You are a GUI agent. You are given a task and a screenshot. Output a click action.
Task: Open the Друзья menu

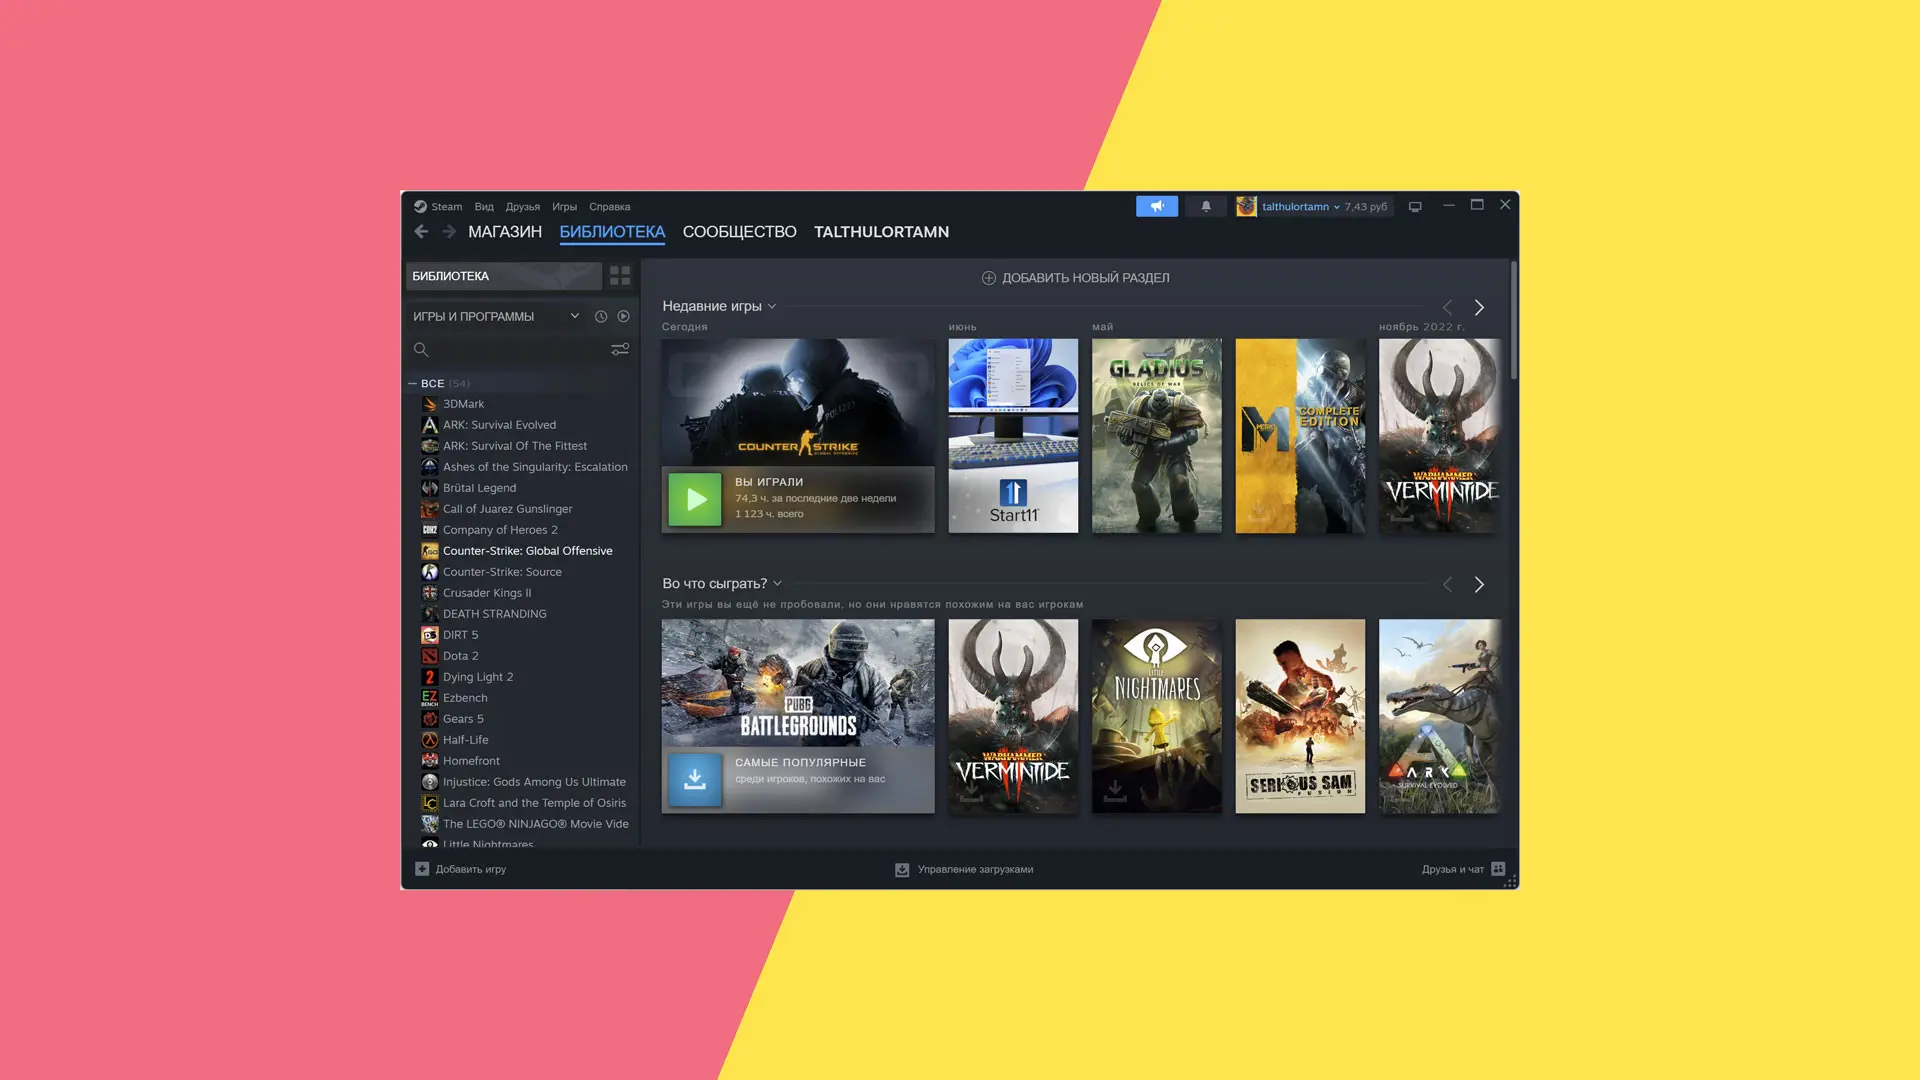pyautogui.click(x=522, y=207)
